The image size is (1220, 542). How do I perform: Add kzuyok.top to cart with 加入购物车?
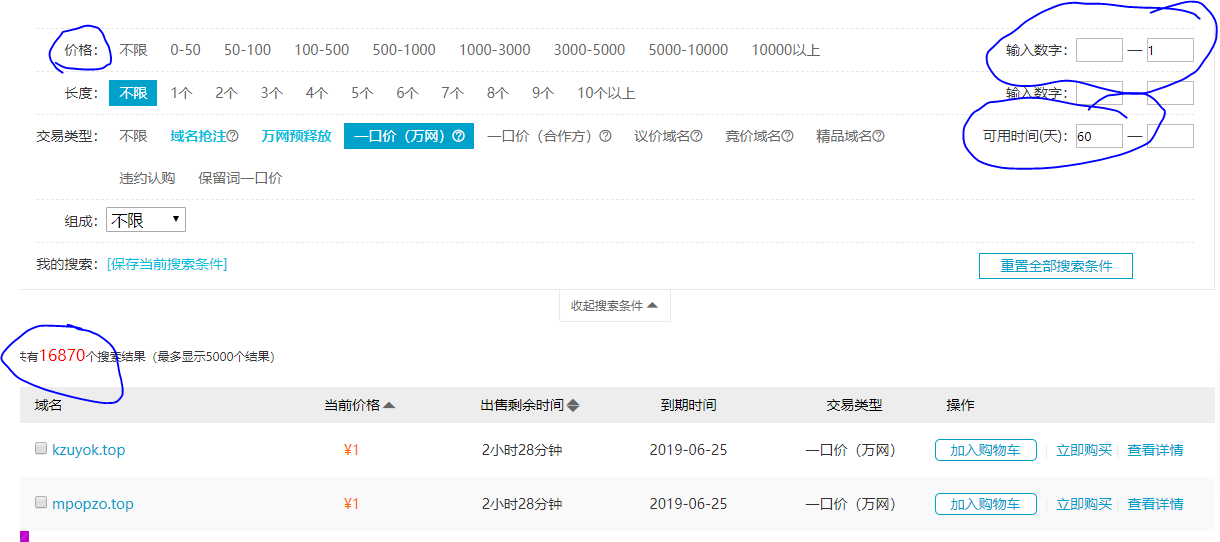click(x=985, y=450)
